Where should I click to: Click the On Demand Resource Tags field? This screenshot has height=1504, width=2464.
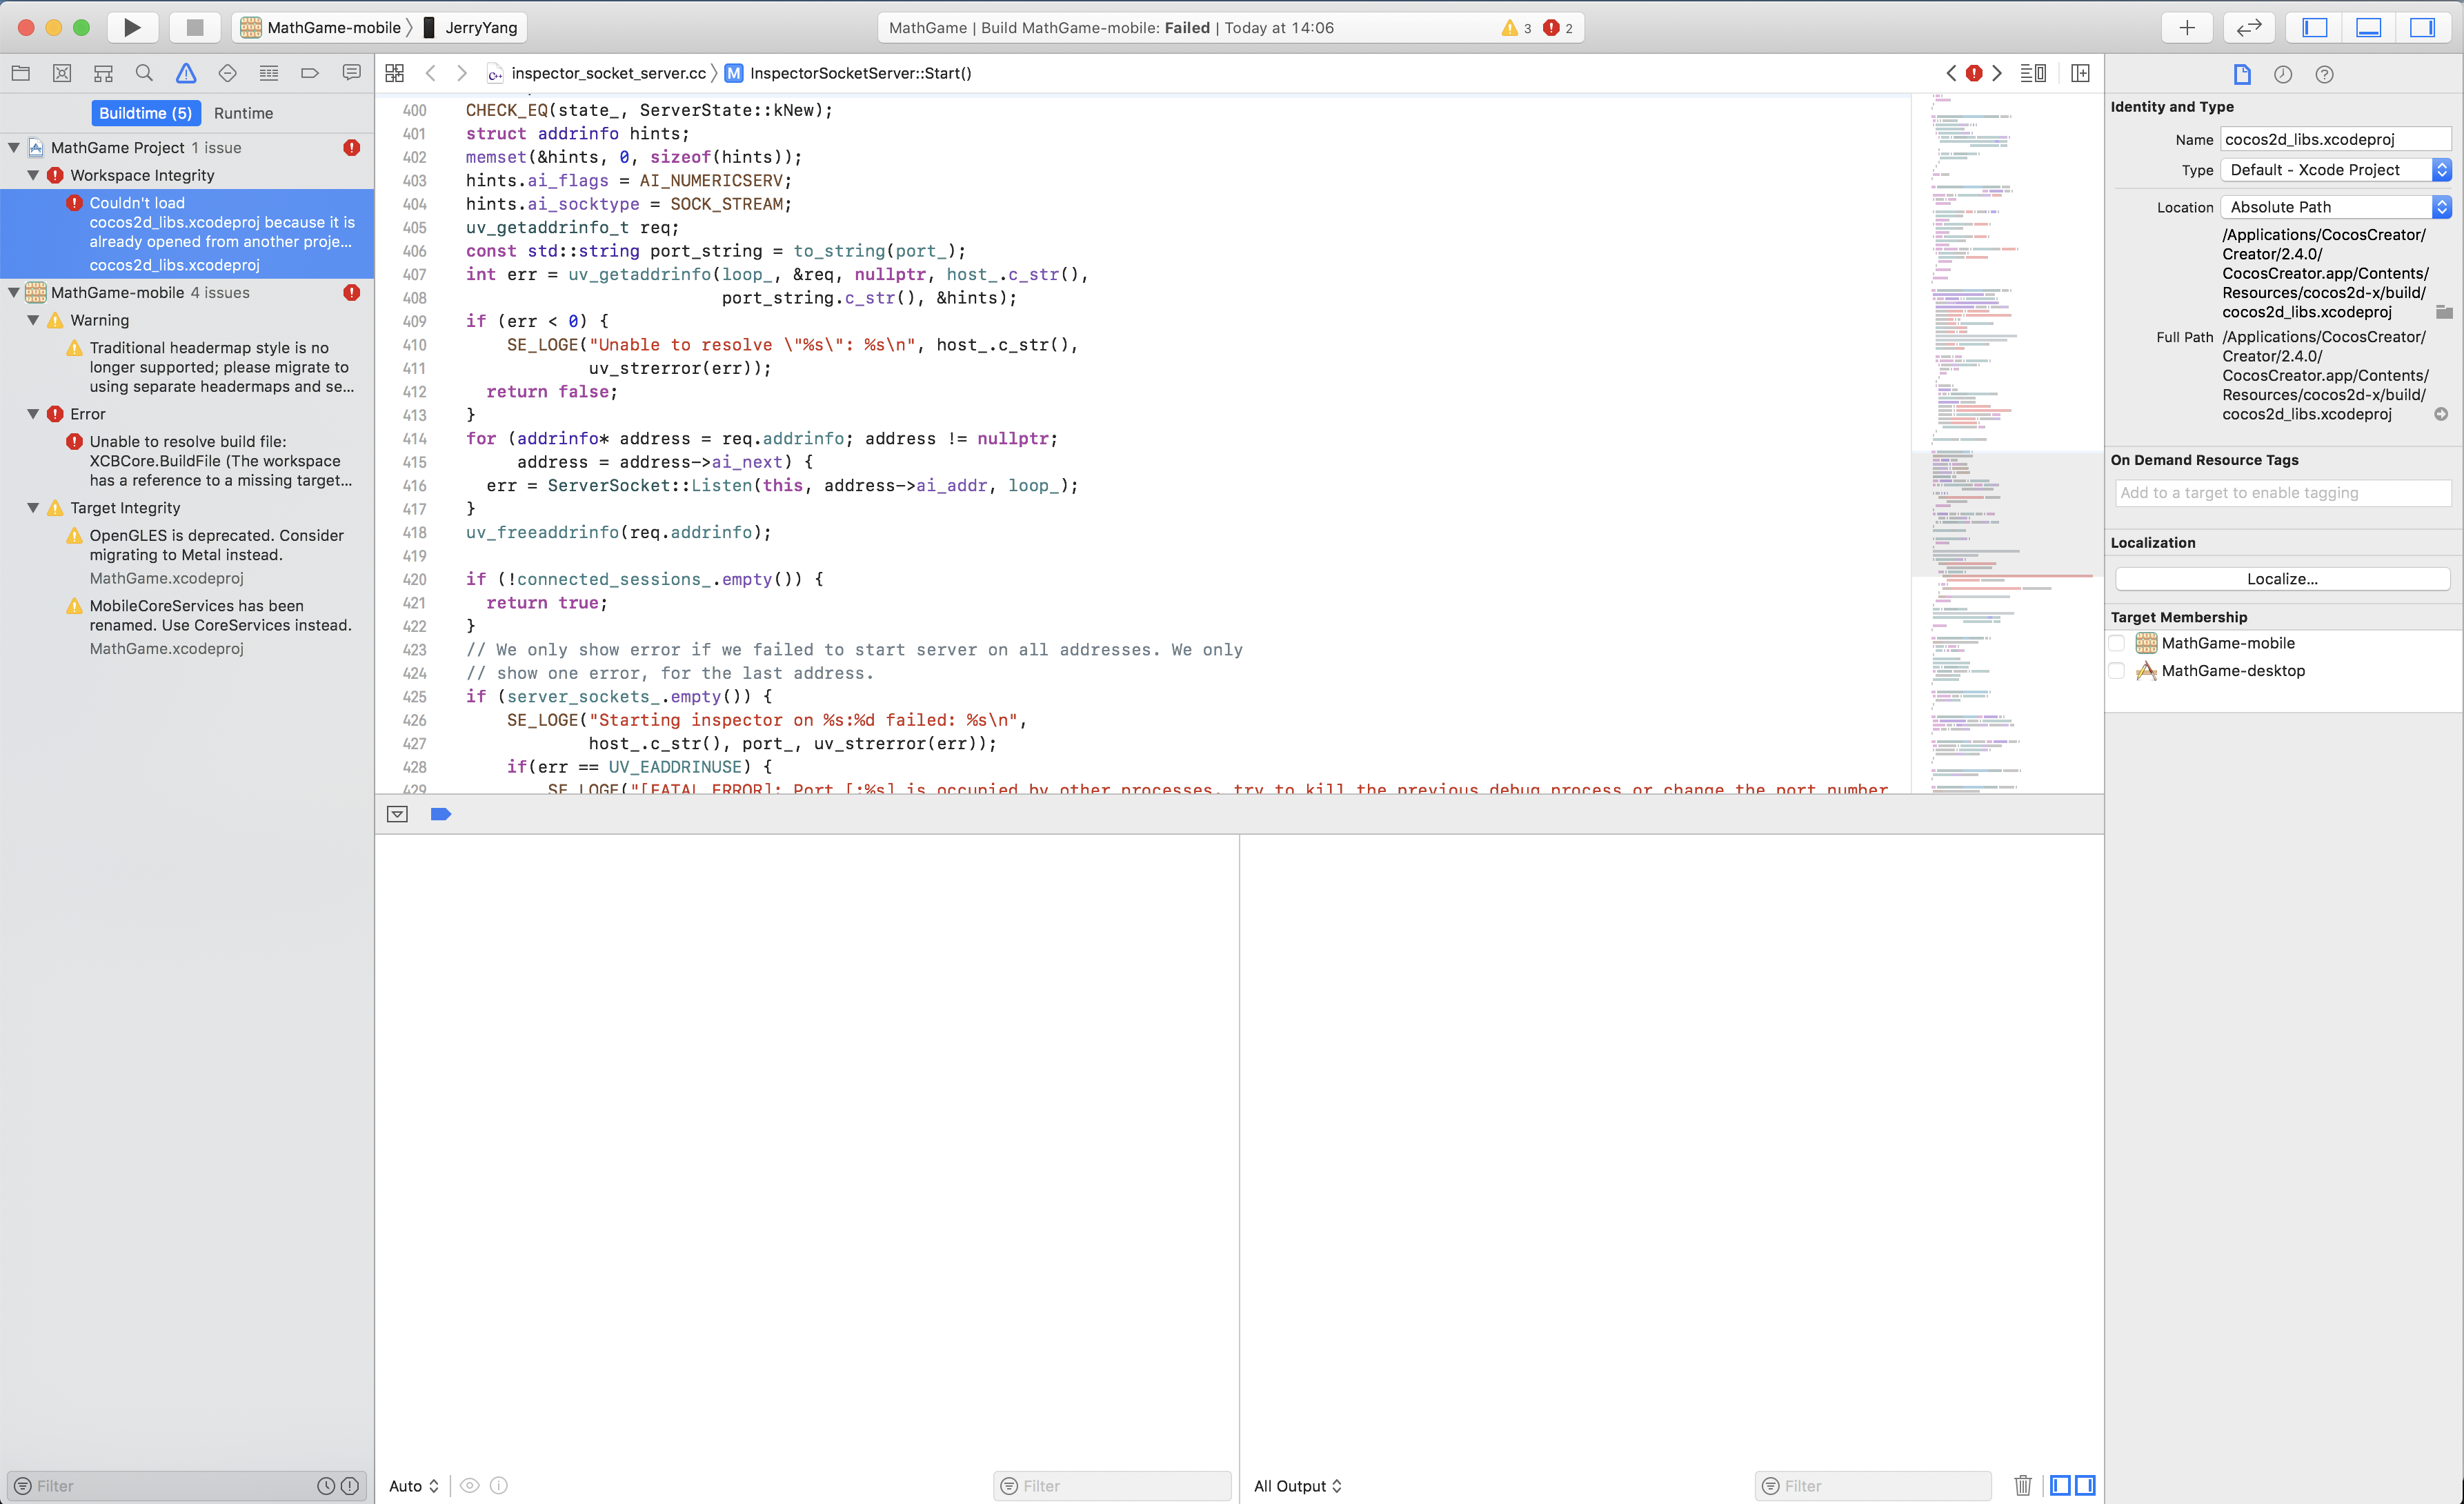pos(2282,493)
